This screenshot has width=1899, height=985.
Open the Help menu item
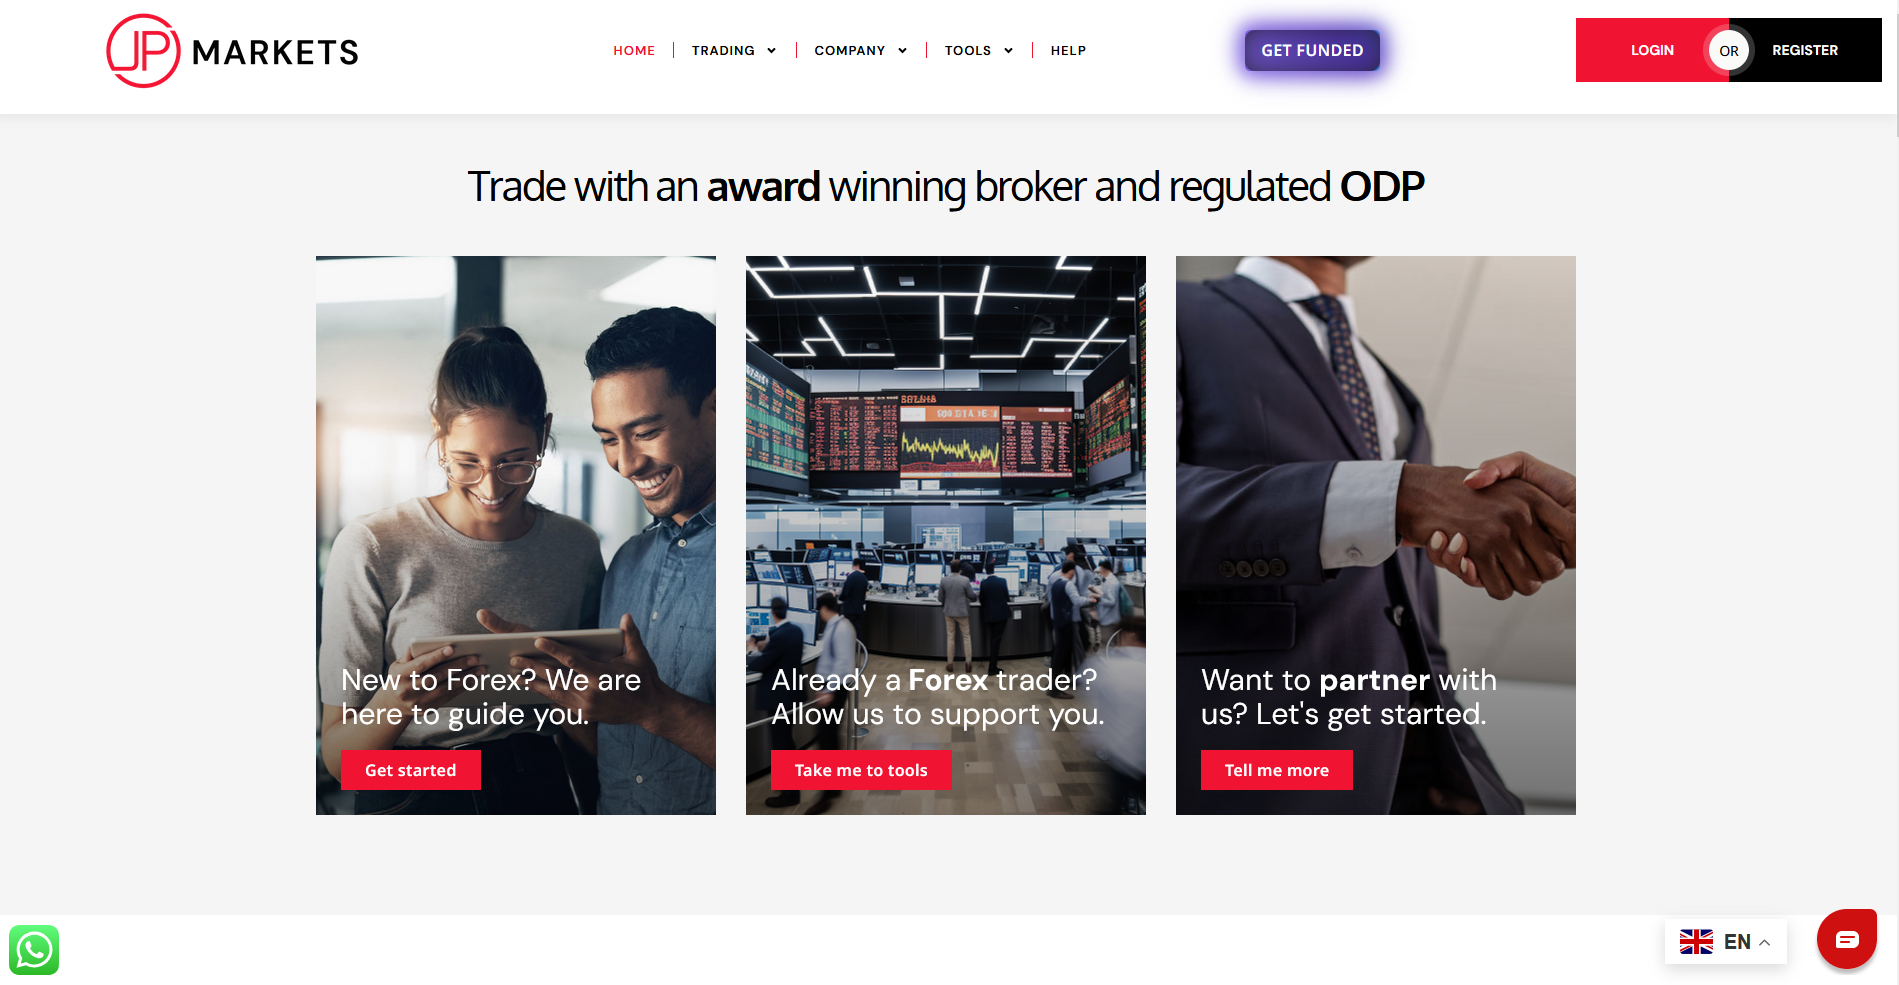1068,51
